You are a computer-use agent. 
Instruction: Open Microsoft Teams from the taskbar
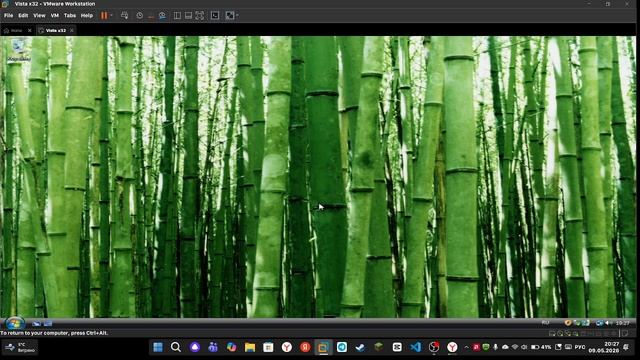coord(213,347)
